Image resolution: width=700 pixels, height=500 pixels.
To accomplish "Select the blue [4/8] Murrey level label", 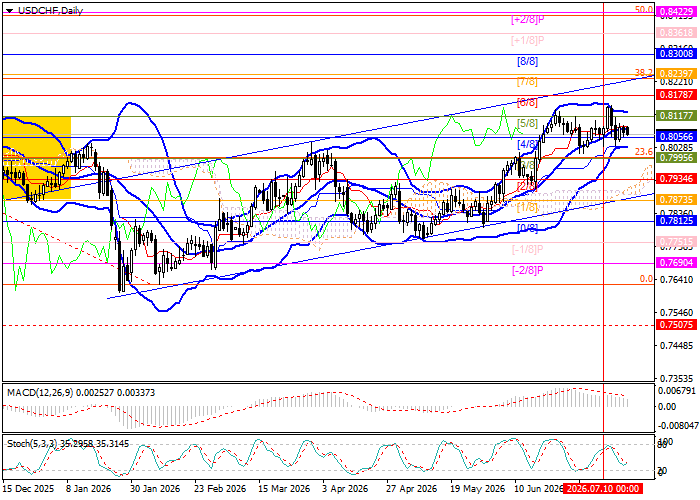I will pos(527,144).
